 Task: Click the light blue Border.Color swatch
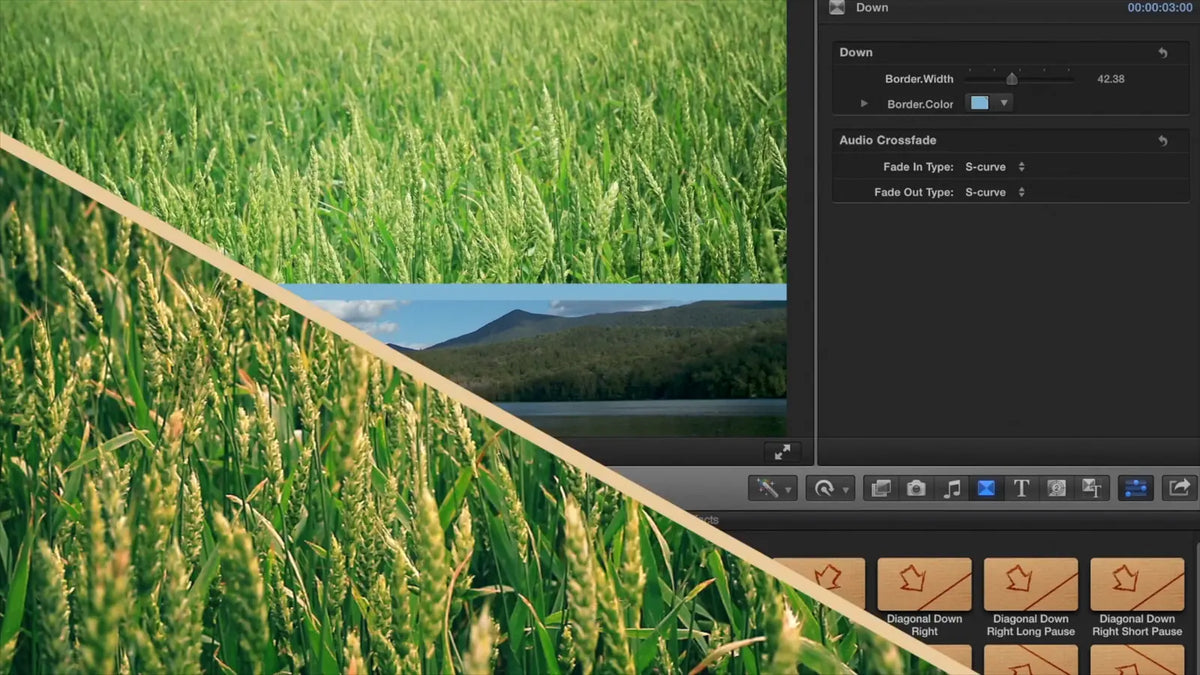(979, 103)
